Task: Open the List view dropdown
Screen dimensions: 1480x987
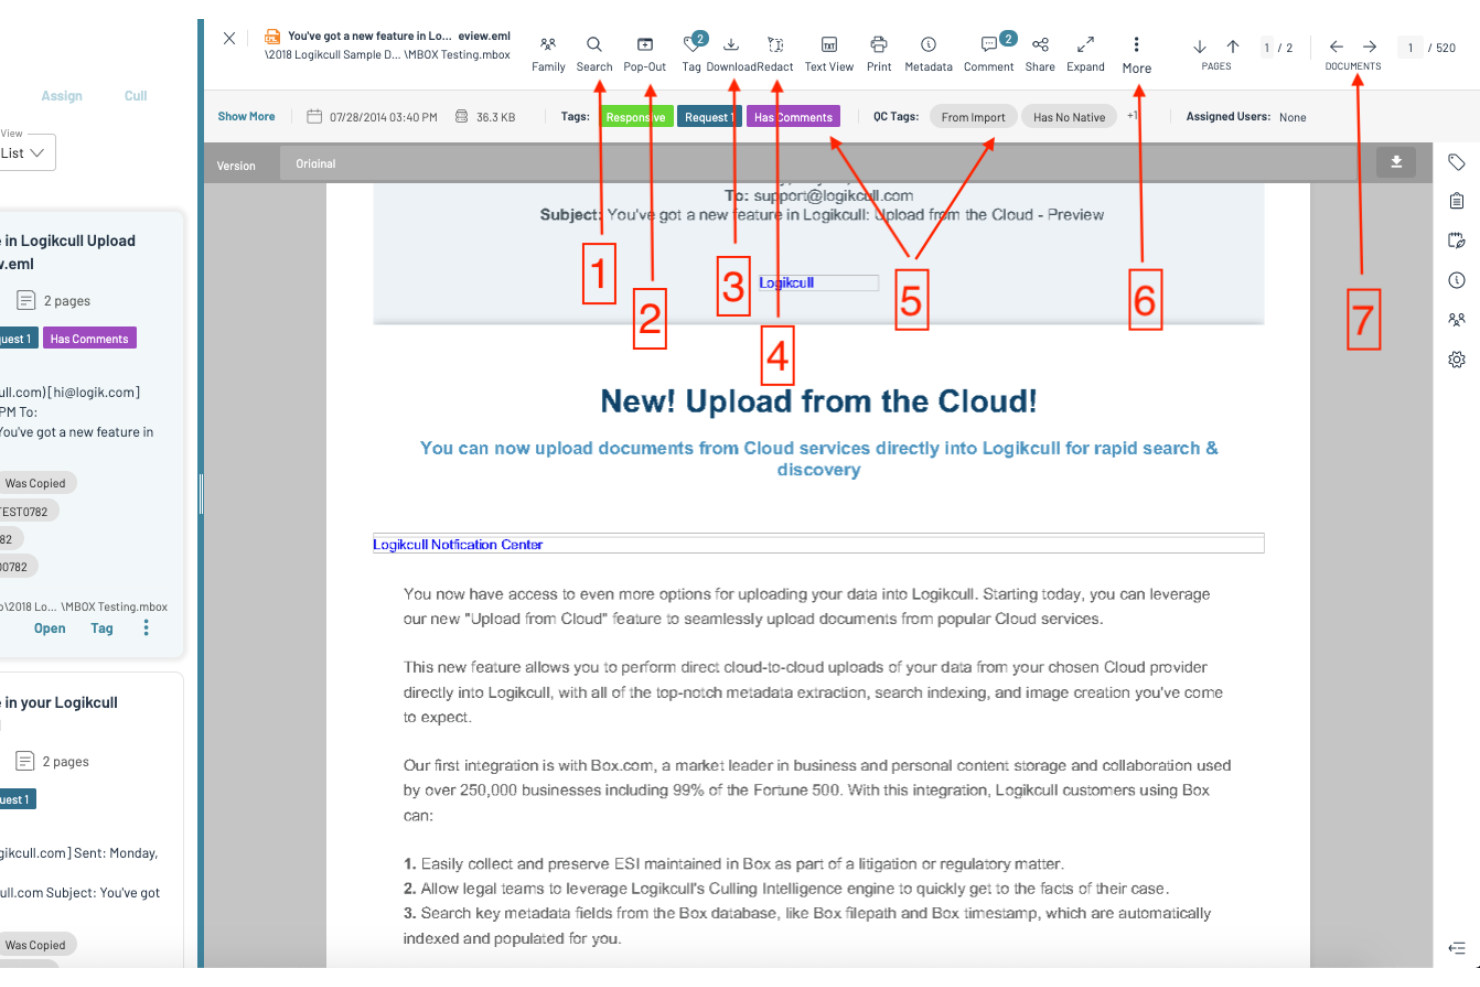Action: tap(26, 153)
